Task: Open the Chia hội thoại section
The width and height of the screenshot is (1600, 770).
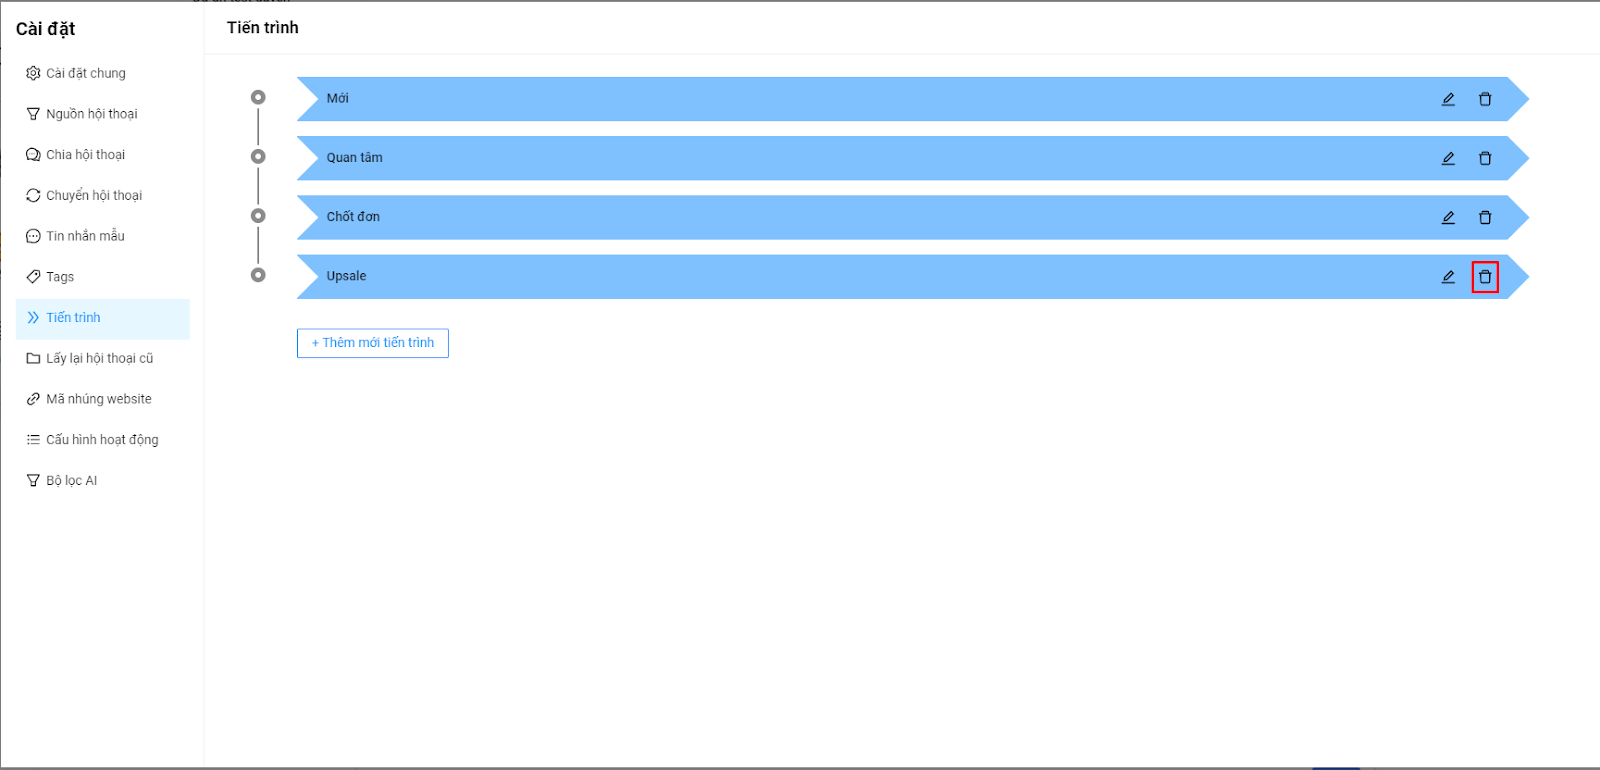Action: (86, 155)
